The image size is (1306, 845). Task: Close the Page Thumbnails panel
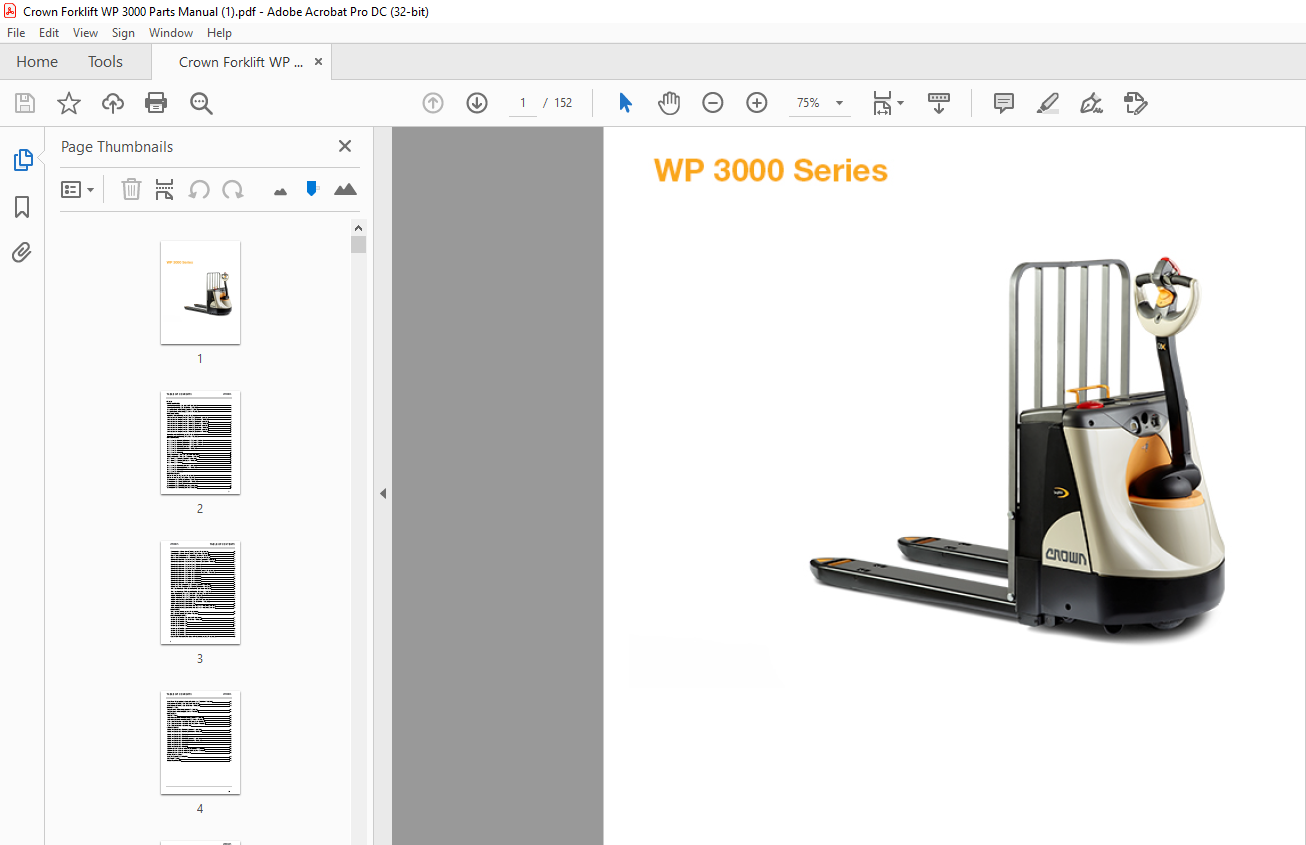345,146
